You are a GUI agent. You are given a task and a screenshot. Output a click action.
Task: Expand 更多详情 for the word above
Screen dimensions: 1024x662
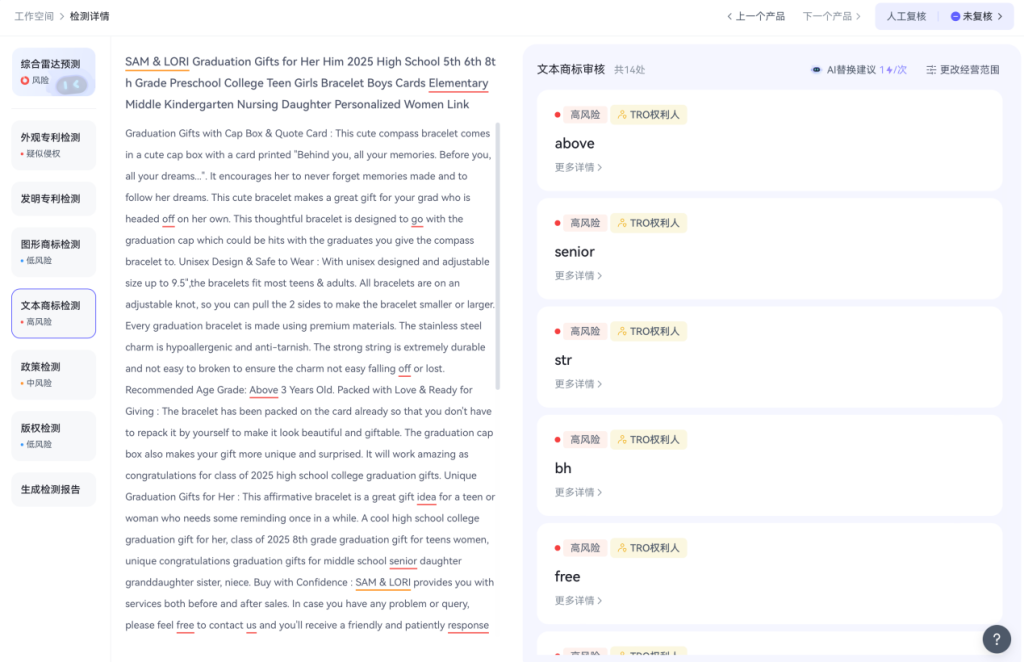tap(578, 168)
